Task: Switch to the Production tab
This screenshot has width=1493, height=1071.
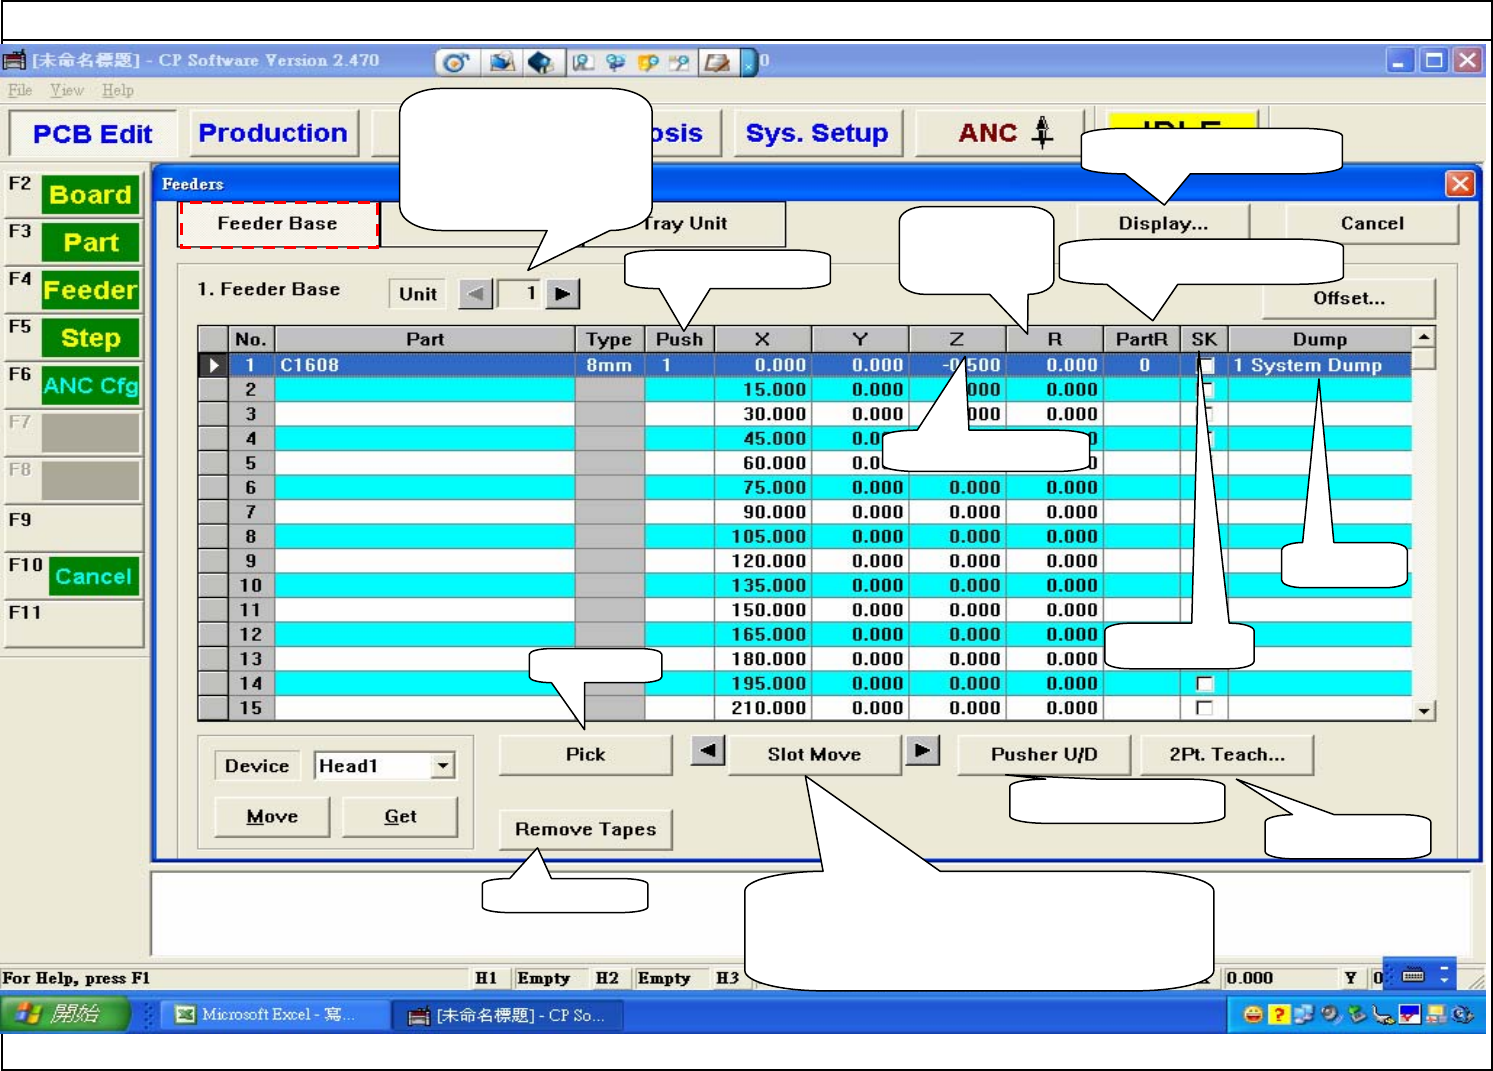Action: coord(273,133)
